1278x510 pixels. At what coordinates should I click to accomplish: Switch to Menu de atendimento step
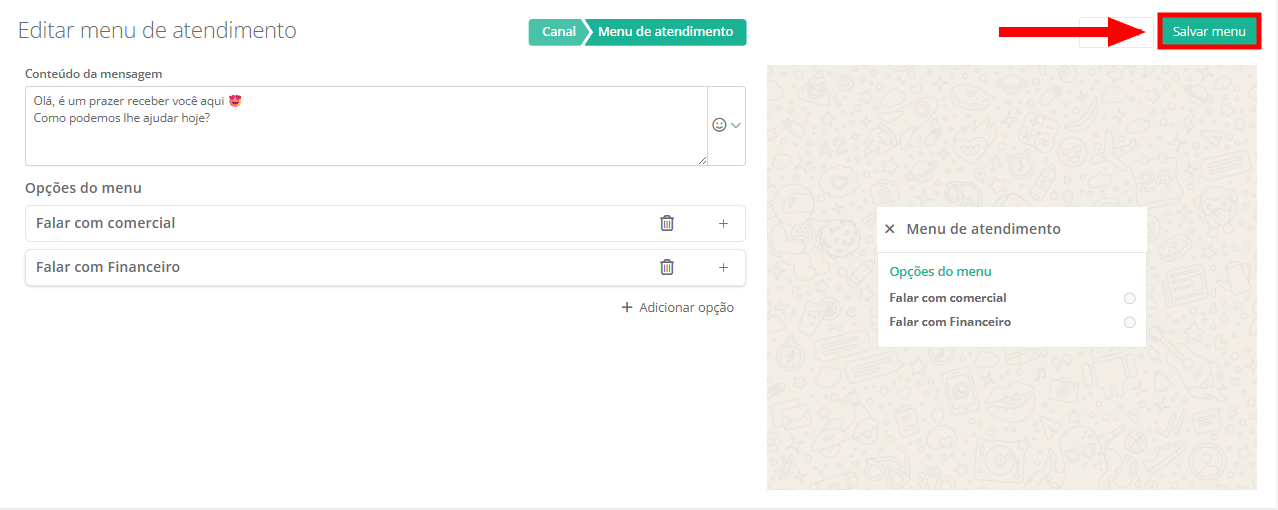665,32
